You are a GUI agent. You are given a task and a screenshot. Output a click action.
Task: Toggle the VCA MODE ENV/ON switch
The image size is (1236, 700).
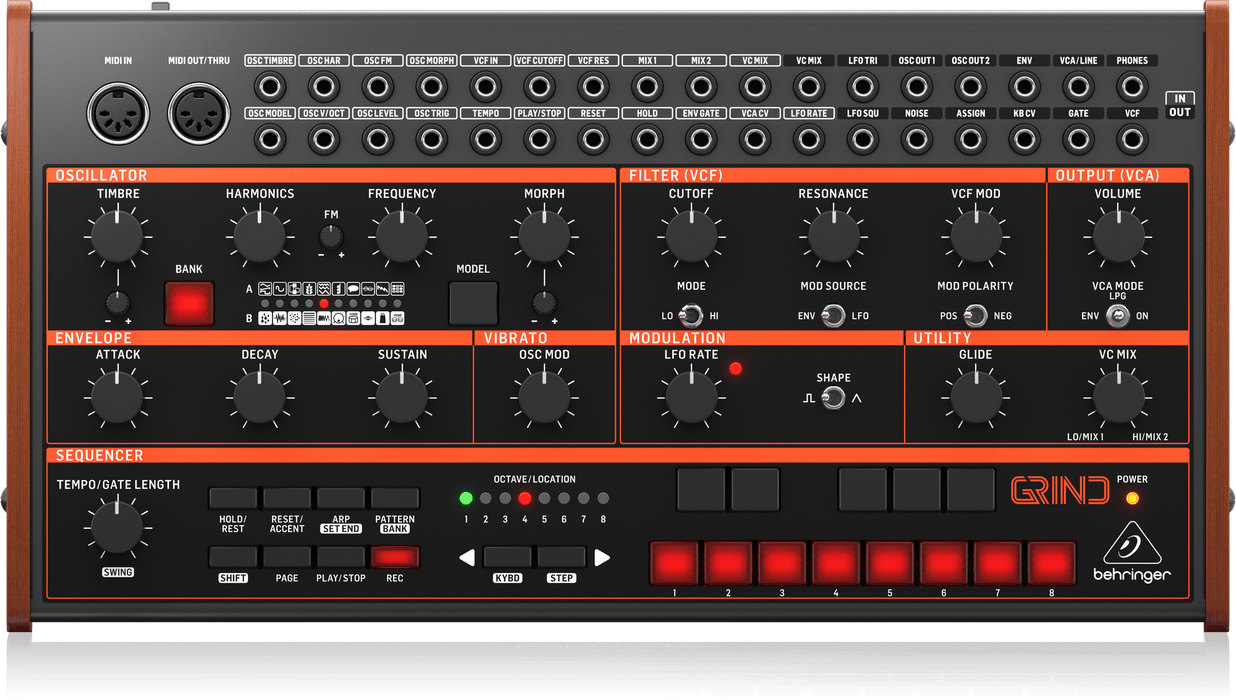pyautogui.click(x=1117, y=316)
